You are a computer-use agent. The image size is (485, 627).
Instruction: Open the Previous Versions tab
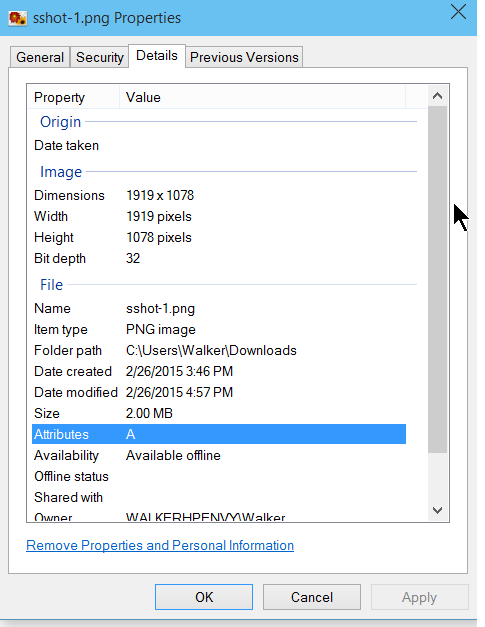(244, 57)
